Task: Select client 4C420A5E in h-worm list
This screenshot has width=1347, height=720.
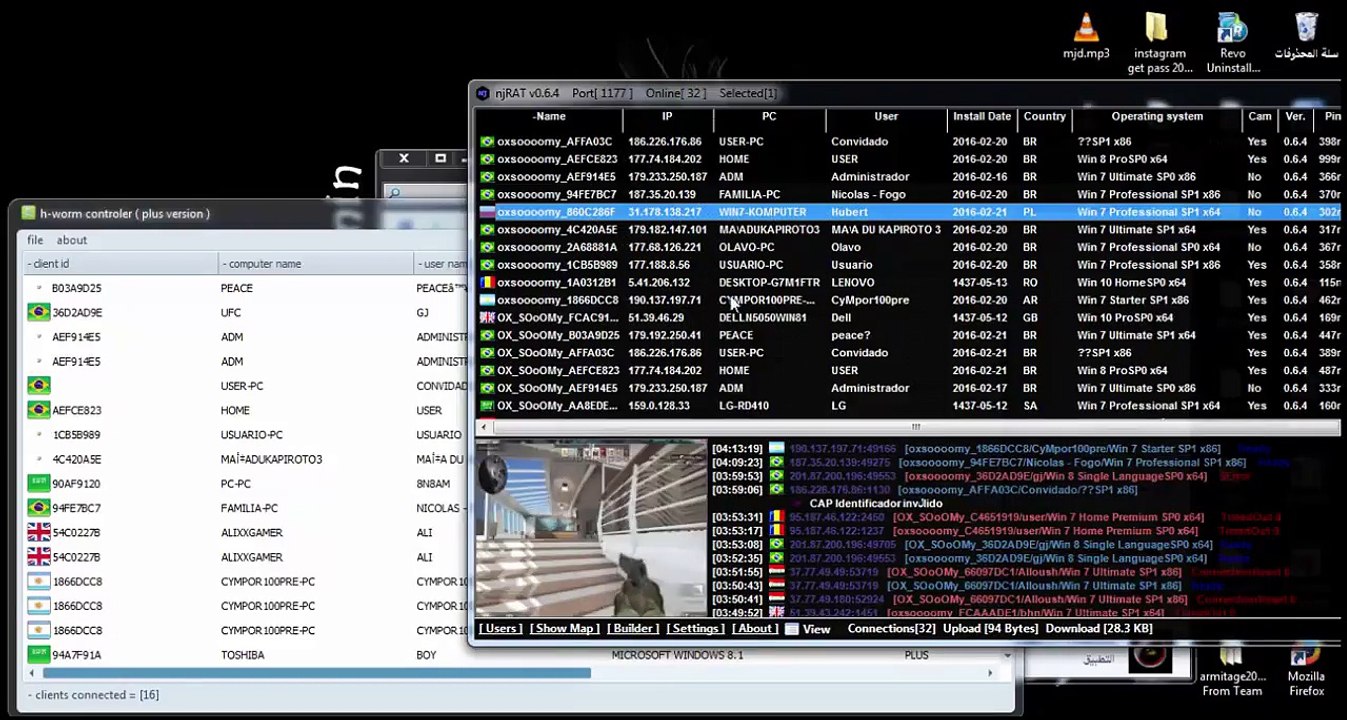Action: point(76,459)
